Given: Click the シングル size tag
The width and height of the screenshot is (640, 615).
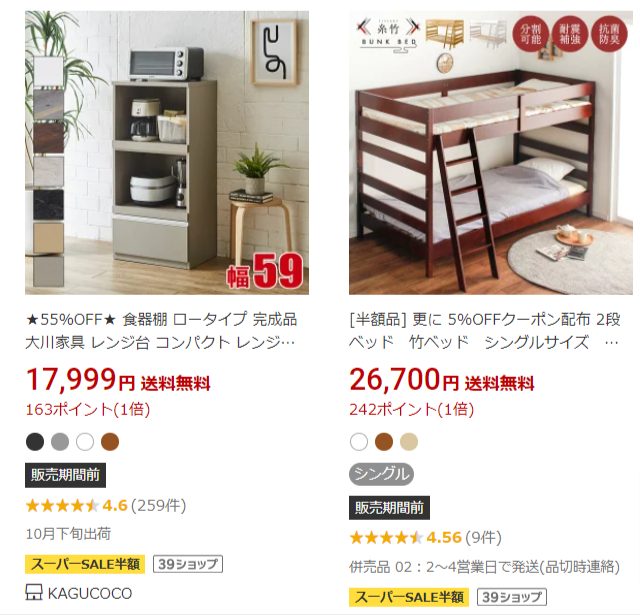Looking at the screenshot, I should point(382,474).
